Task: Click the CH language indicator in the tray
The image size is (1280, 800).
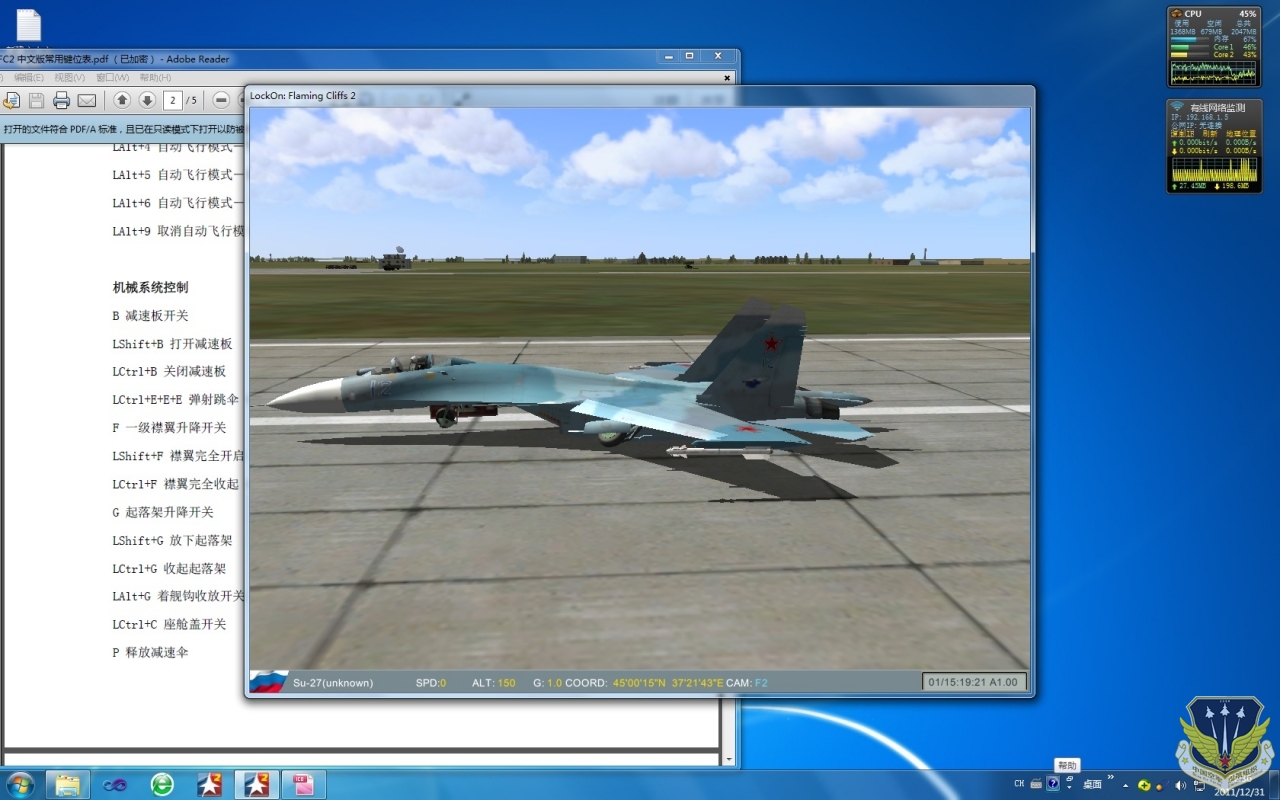Action: [x=1019, y=784]
